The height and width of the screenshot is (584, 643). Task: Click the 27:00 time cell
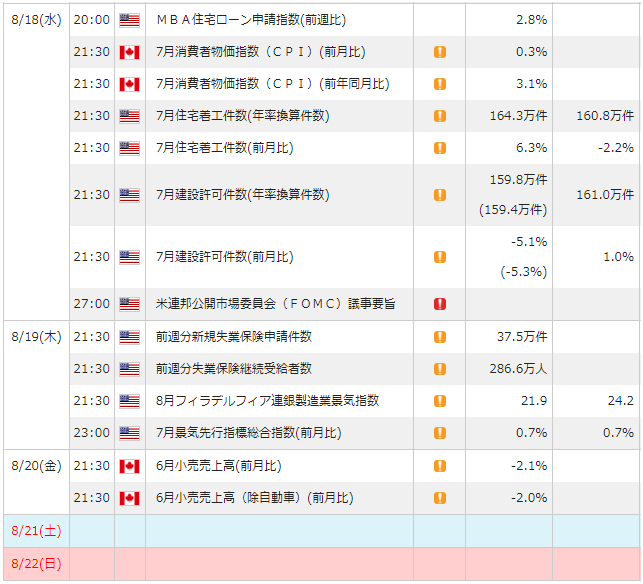92,304
